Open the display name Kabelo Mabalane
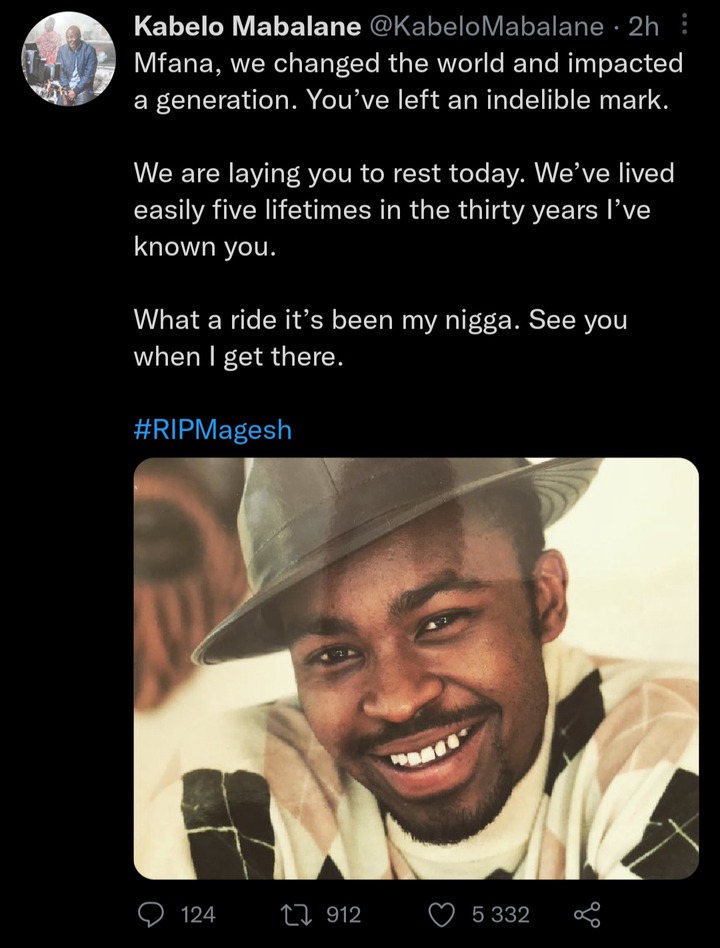 (247, 26)
